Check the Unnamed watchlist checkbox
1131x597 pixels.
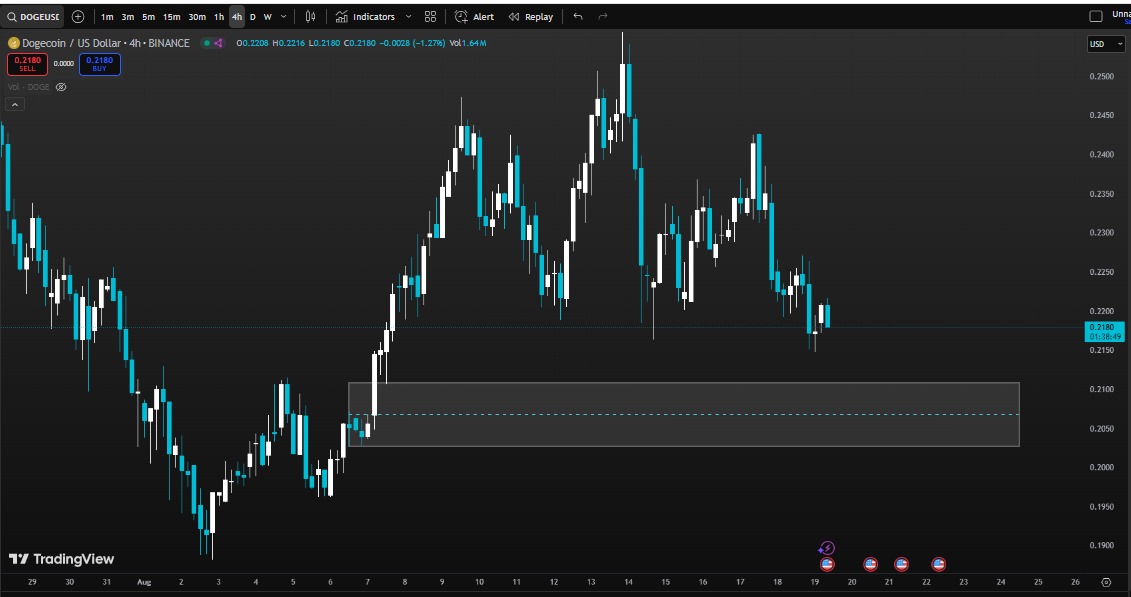tap(1095, 15)
